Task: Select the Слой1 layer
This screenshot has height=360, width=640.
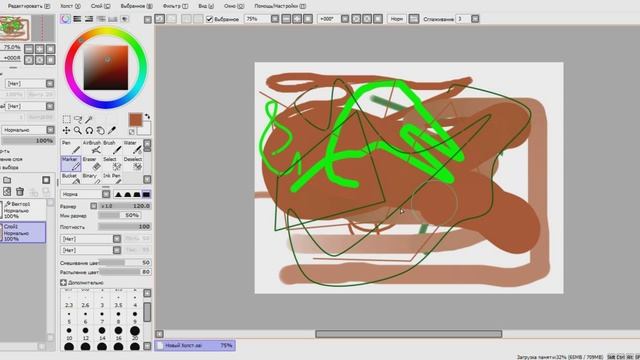Action: [23, 232]
